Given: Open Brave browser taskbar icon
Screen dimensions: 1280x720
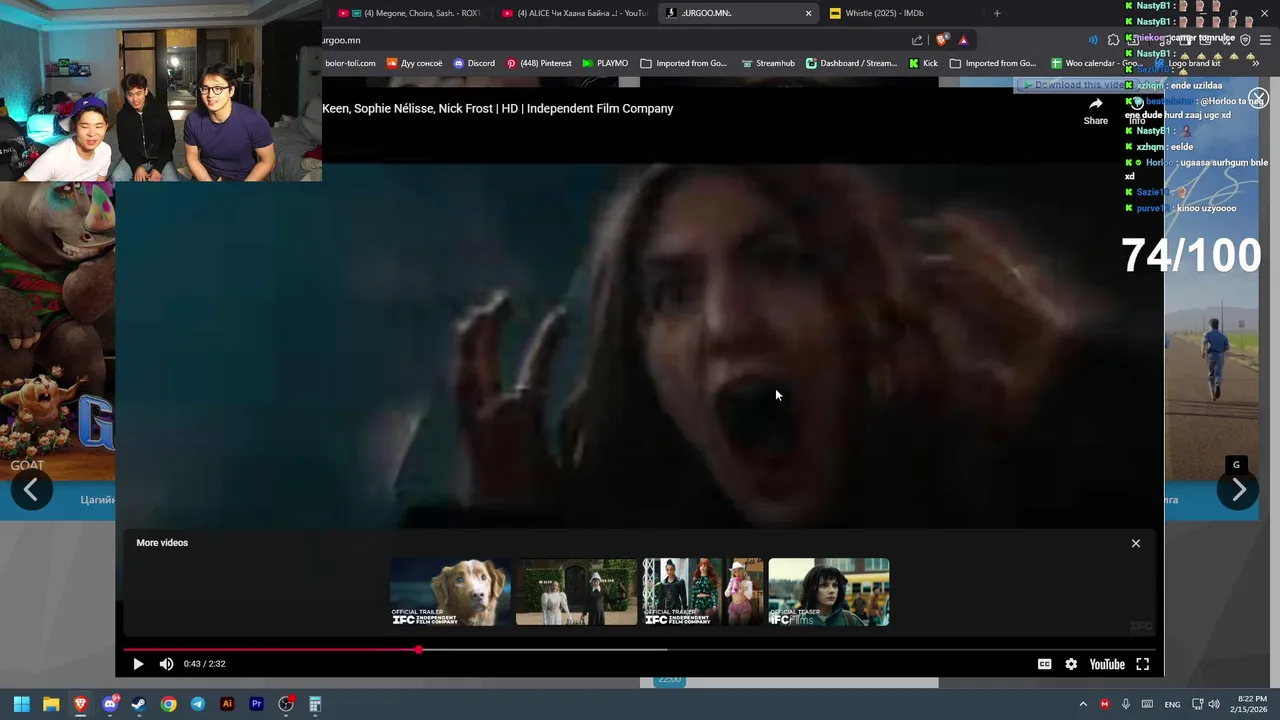Looking at the screenshot, I should [x=80, y=704].
